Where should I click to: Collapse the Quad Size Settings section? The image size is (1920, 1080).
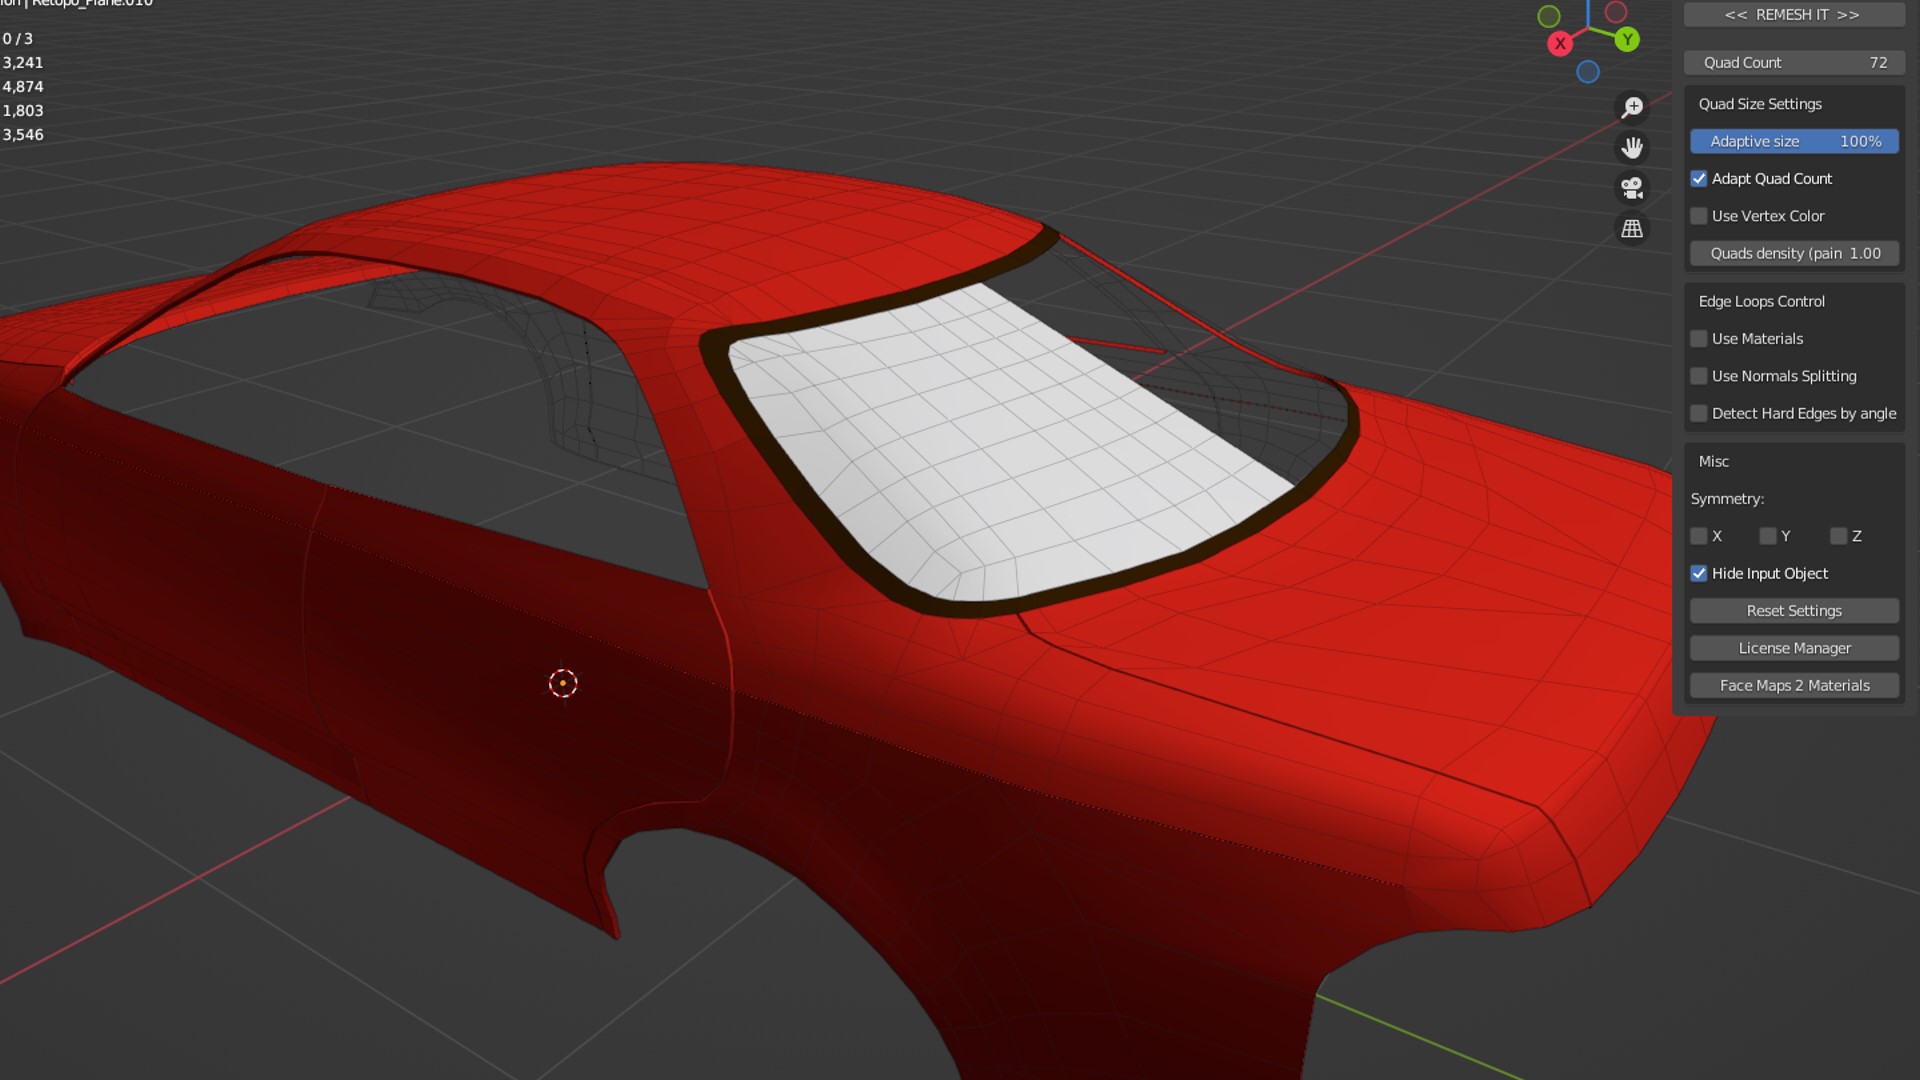[x=1759, y=104]
